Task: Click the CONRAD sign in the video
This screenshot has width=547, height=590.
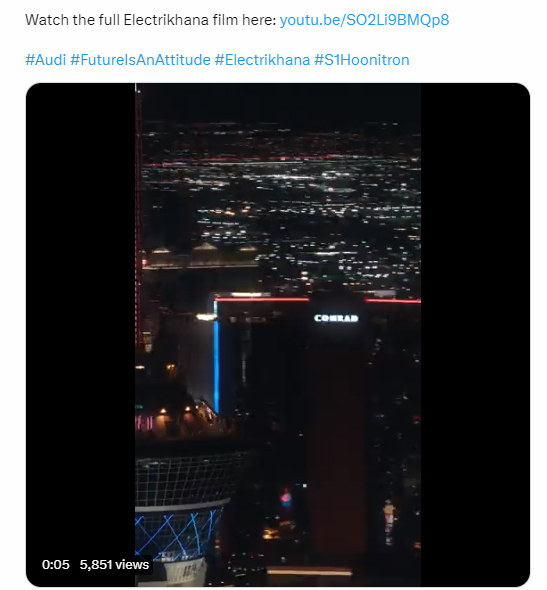Action: [336, 318]
